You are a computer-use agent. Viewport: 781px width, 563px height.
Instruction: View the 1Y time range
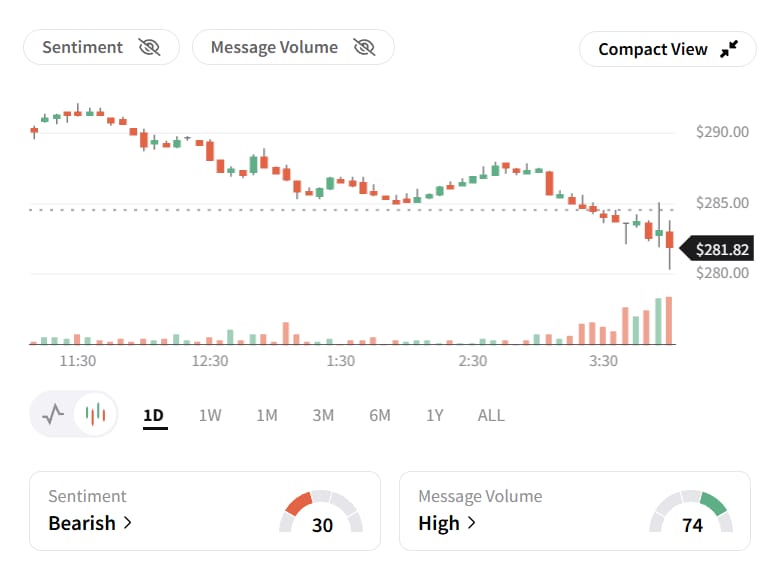(x=434, y=416)
